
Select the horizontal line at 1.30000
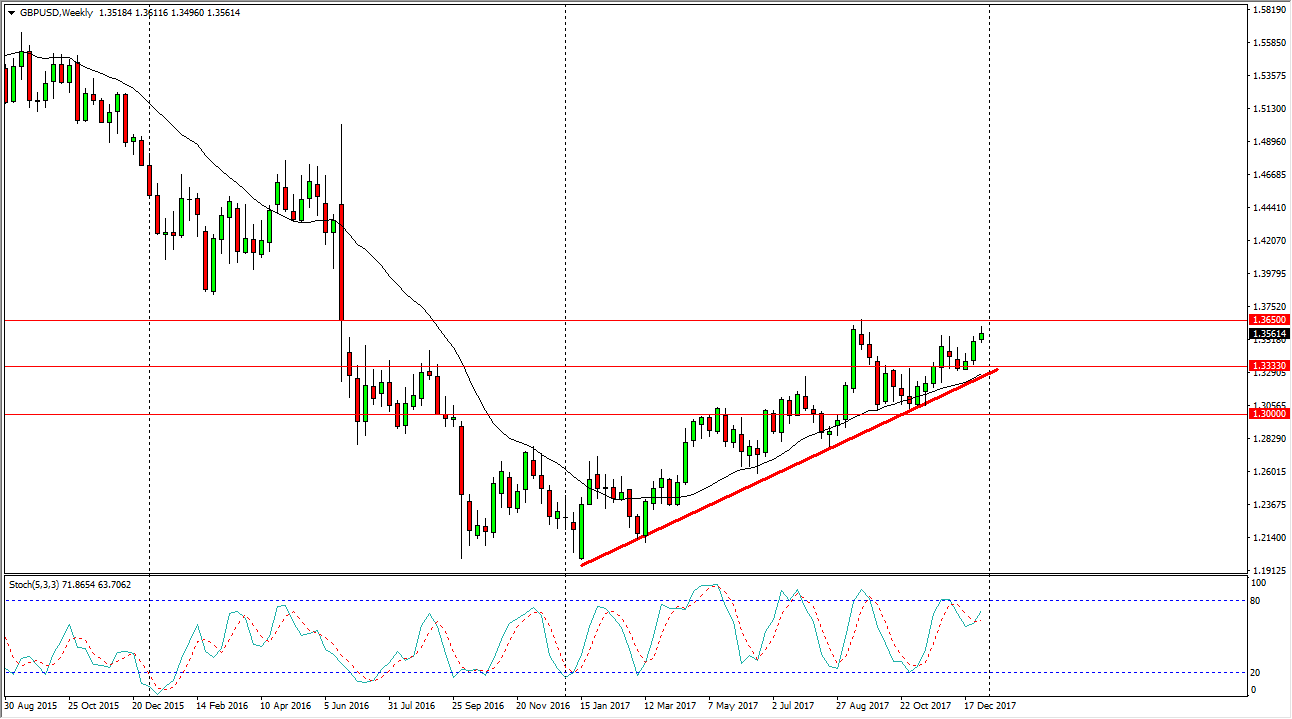point(600,413)
